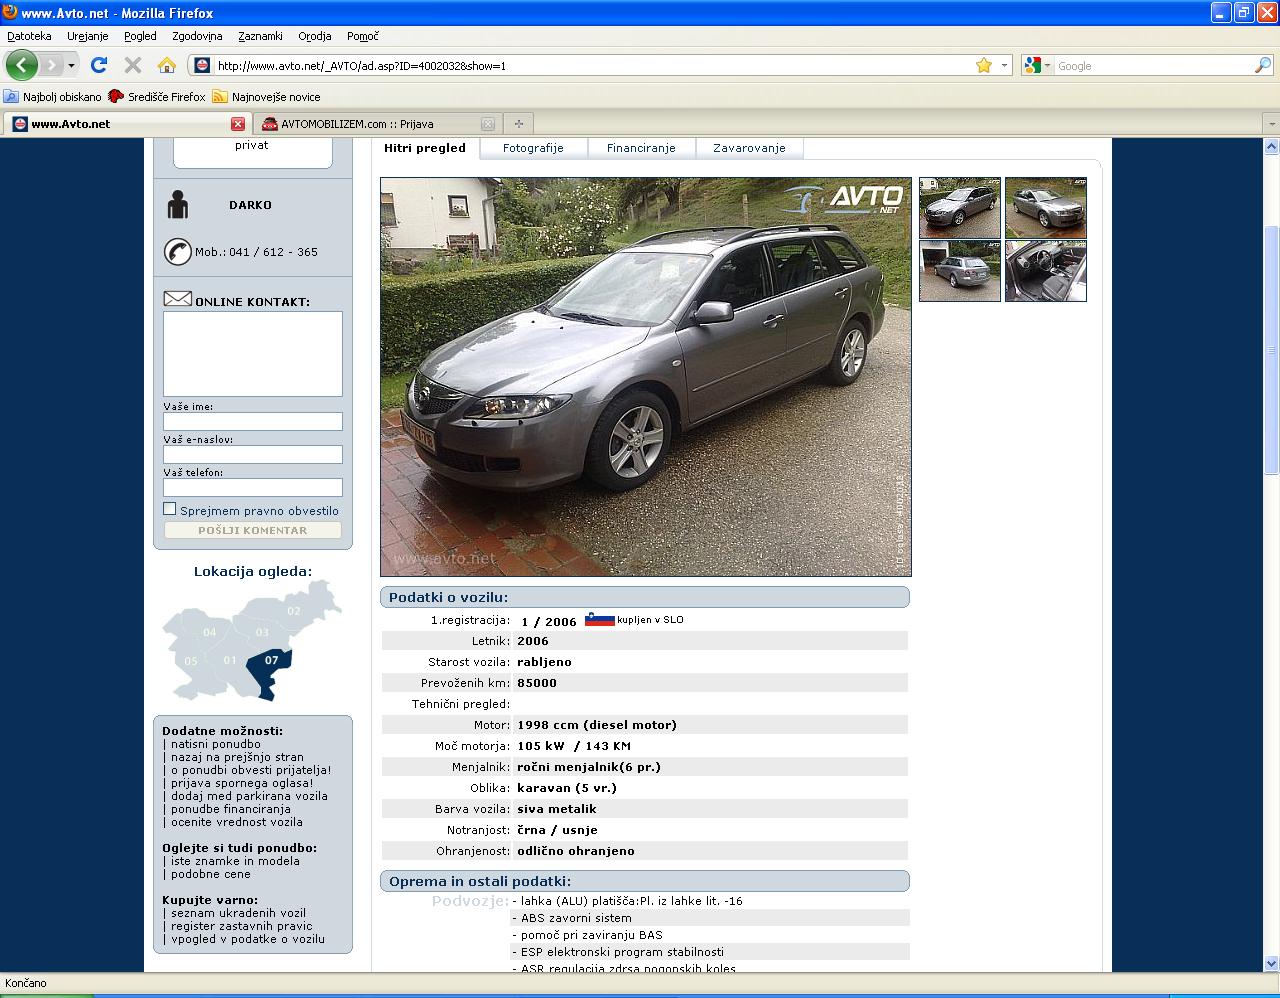
Task: Go back with the green Back arrow
Action: coord(21,65)
